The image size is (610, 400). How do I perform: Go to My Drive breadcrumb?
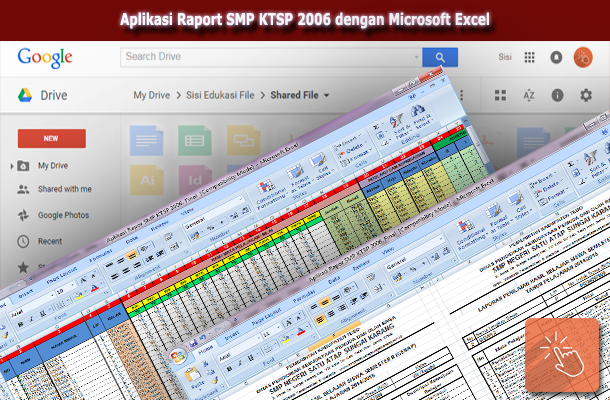(x=151, y=95)
